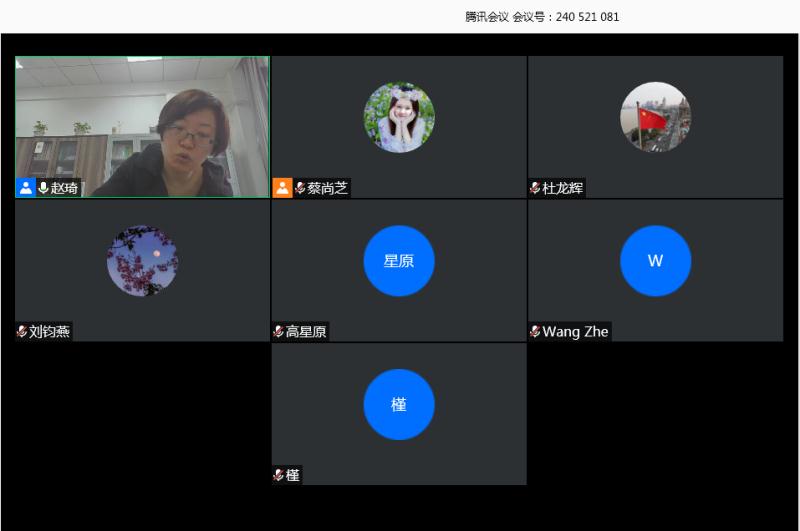Click 蔡尚芝's girl portrait avatar
The width and height of the screenshot is (800, 531).
[x=399, y=117]
